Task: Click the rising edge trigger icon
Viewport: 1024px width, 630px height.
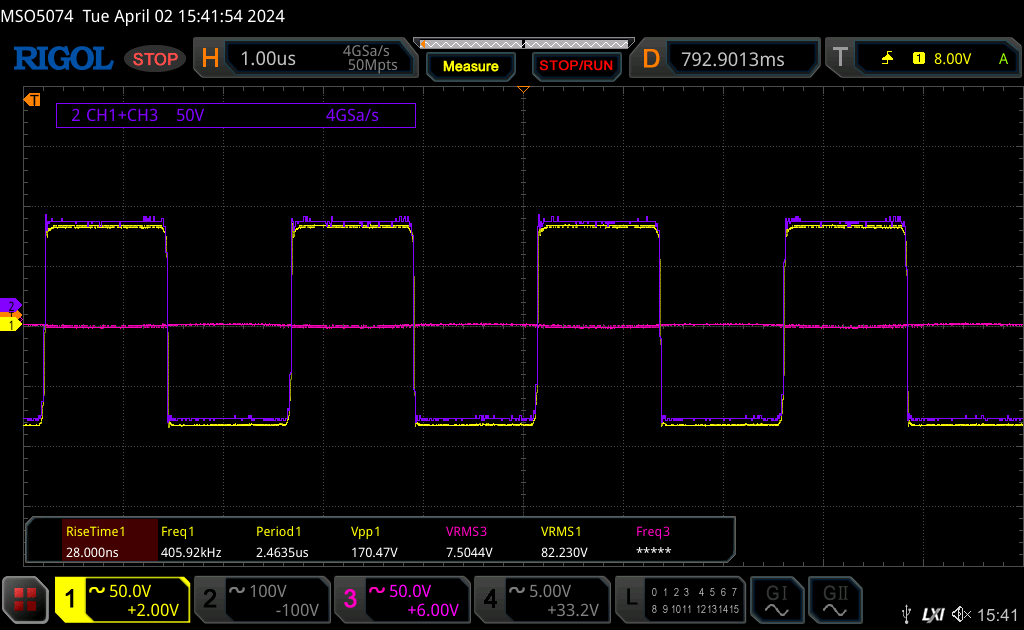Action: pyautogui.click(x=887, y=59)
